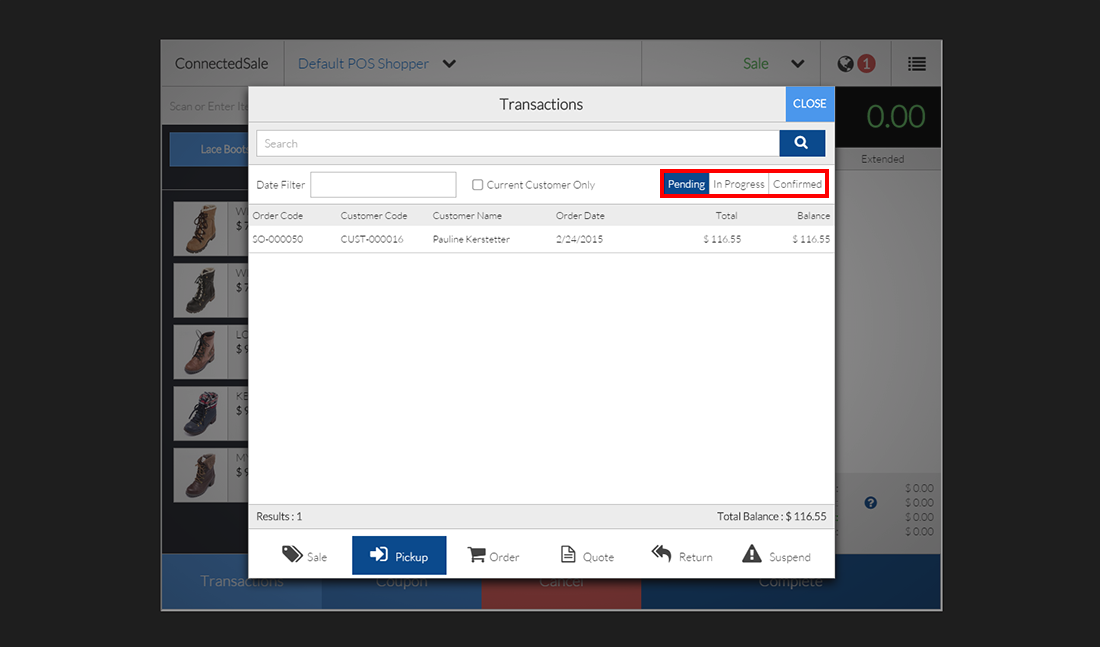Close the Transactions dialog
The width and height of the screenshot is (1100, 647).
pyautogui.click(x=809, y=104)
